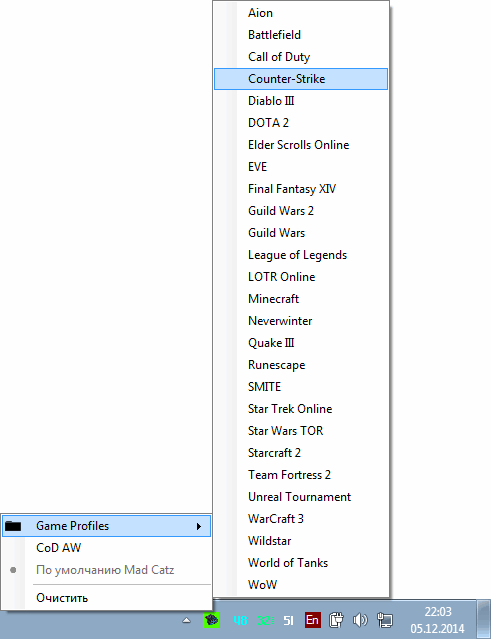Show hidden tray icons arrow
Image resolution: width=491 pixels, height=639 pixels.
tap(187, 620)
